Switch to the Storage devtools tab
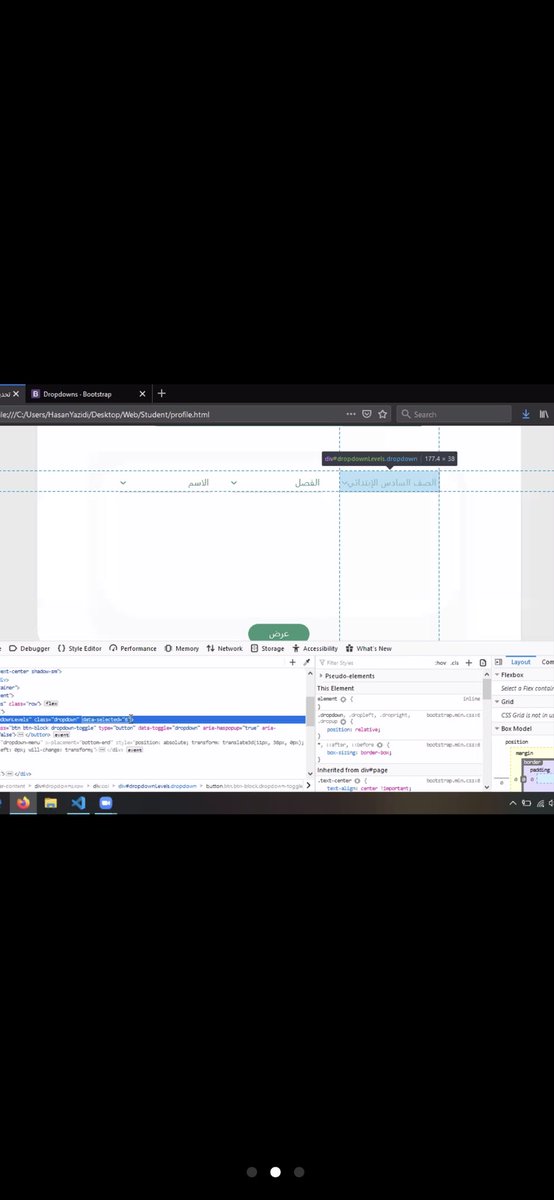The image size is (554, 1200). [267, 648]
